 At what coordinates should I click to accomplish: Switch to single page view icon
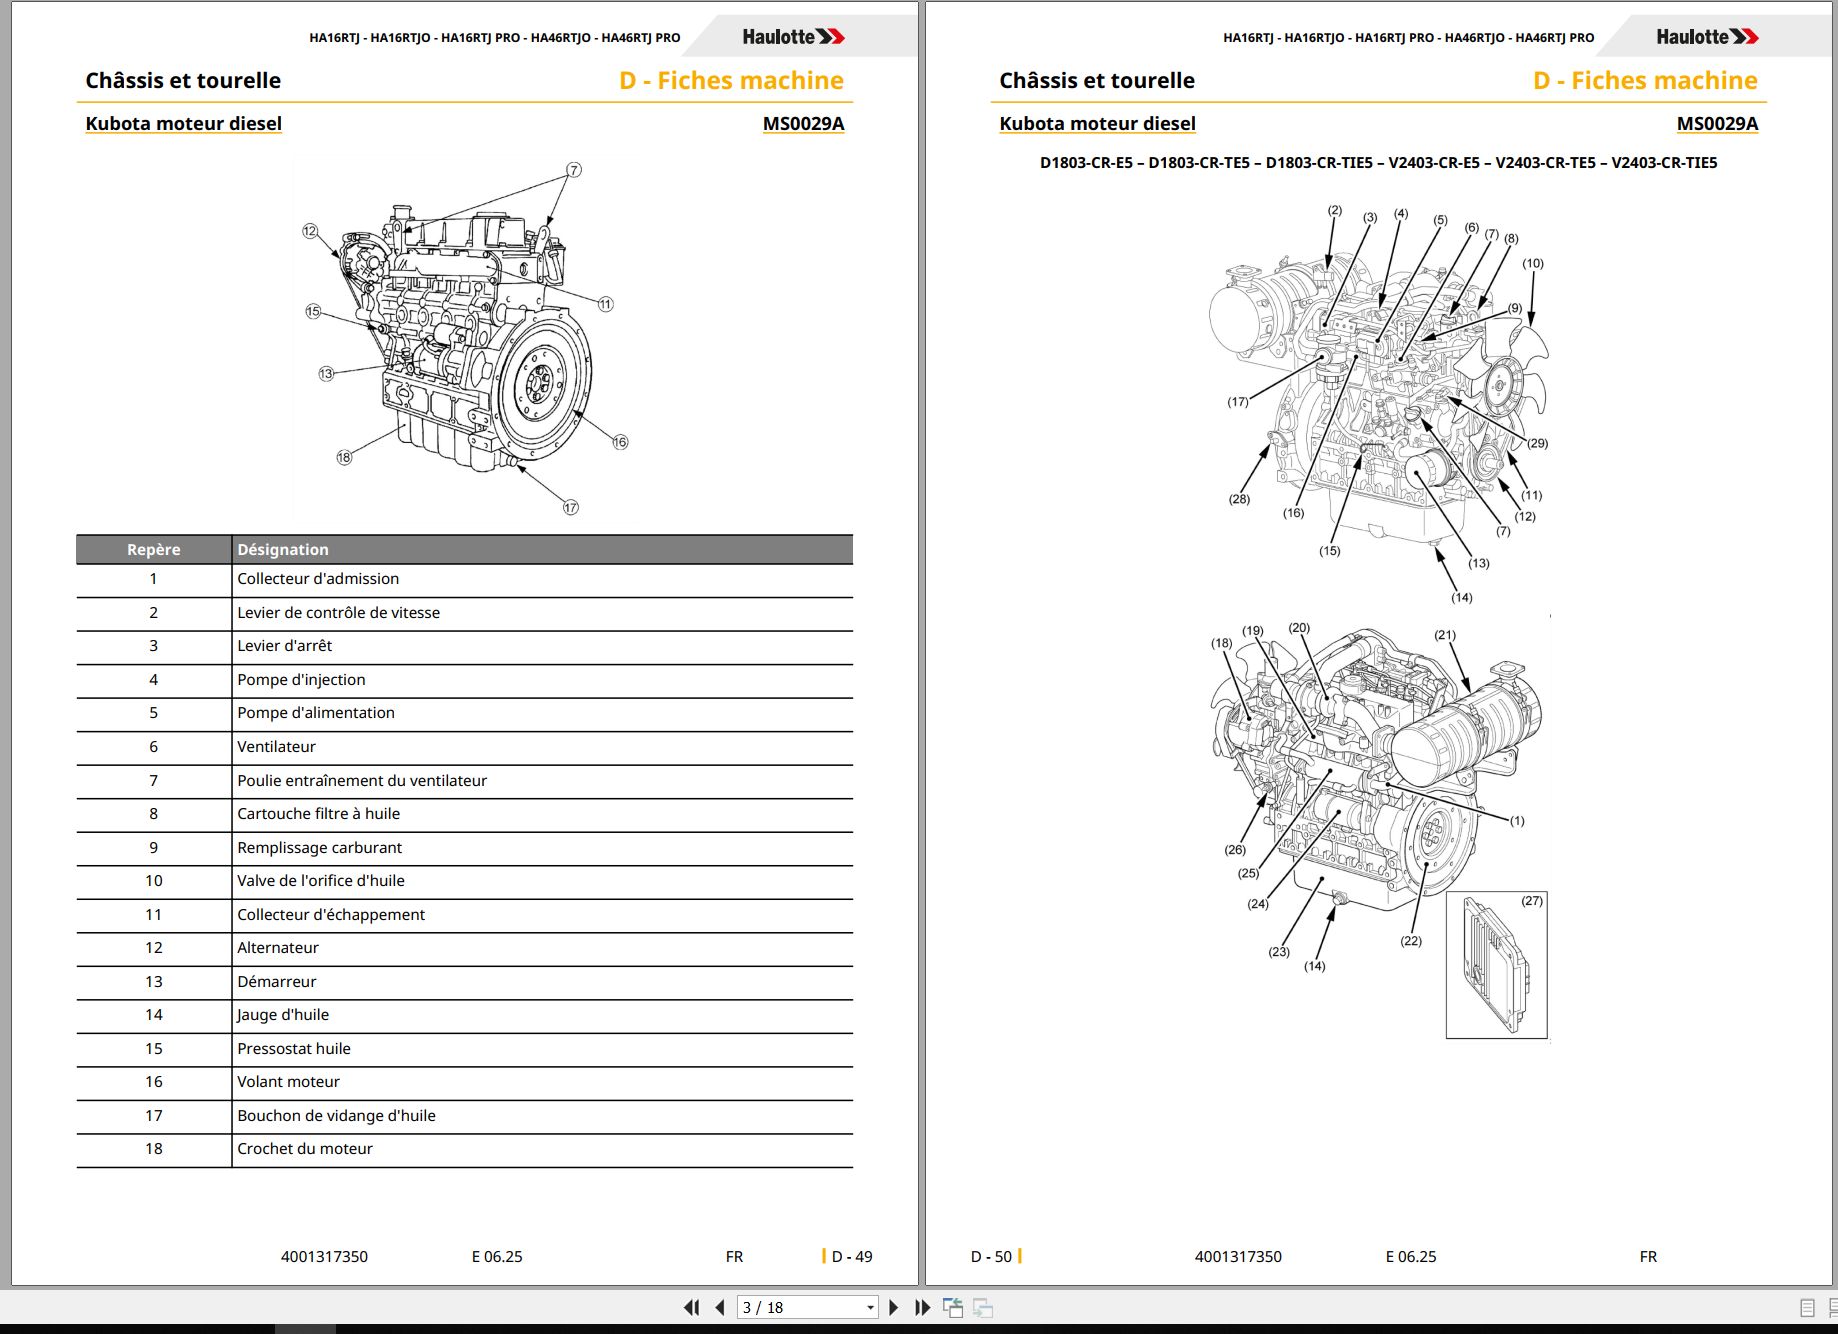pos(1807,1308)
